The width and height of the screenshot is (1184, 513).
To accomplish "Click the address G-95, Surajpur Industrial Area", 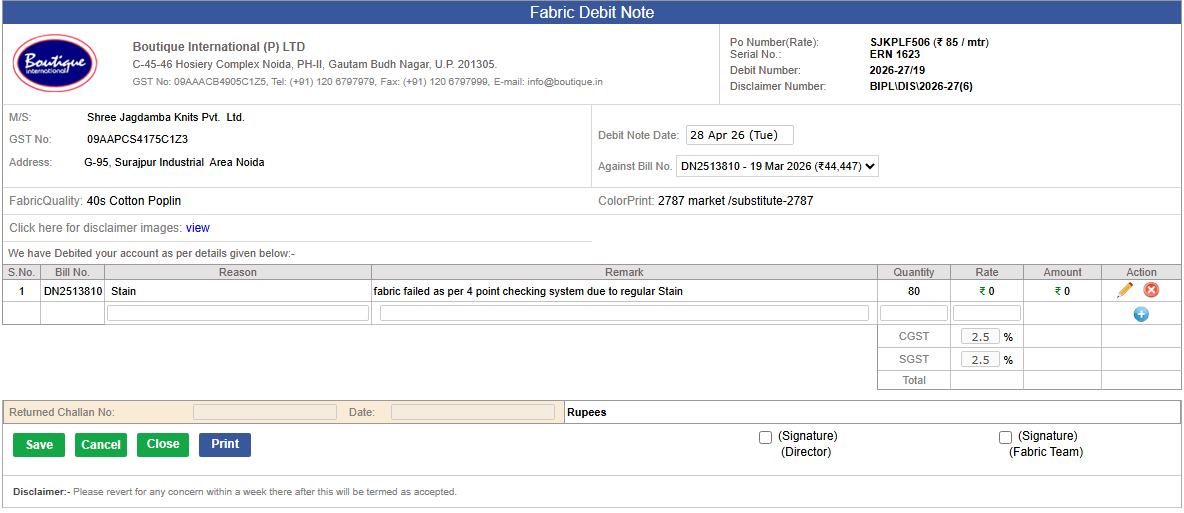I will [x=174, y=162].
